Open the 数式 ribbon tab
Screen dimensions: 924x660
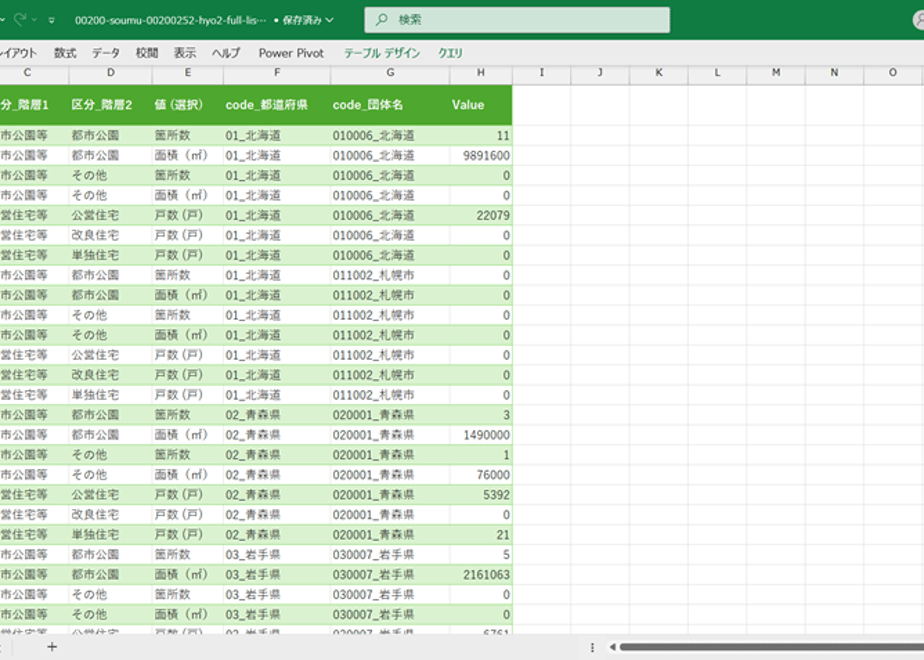65,53
